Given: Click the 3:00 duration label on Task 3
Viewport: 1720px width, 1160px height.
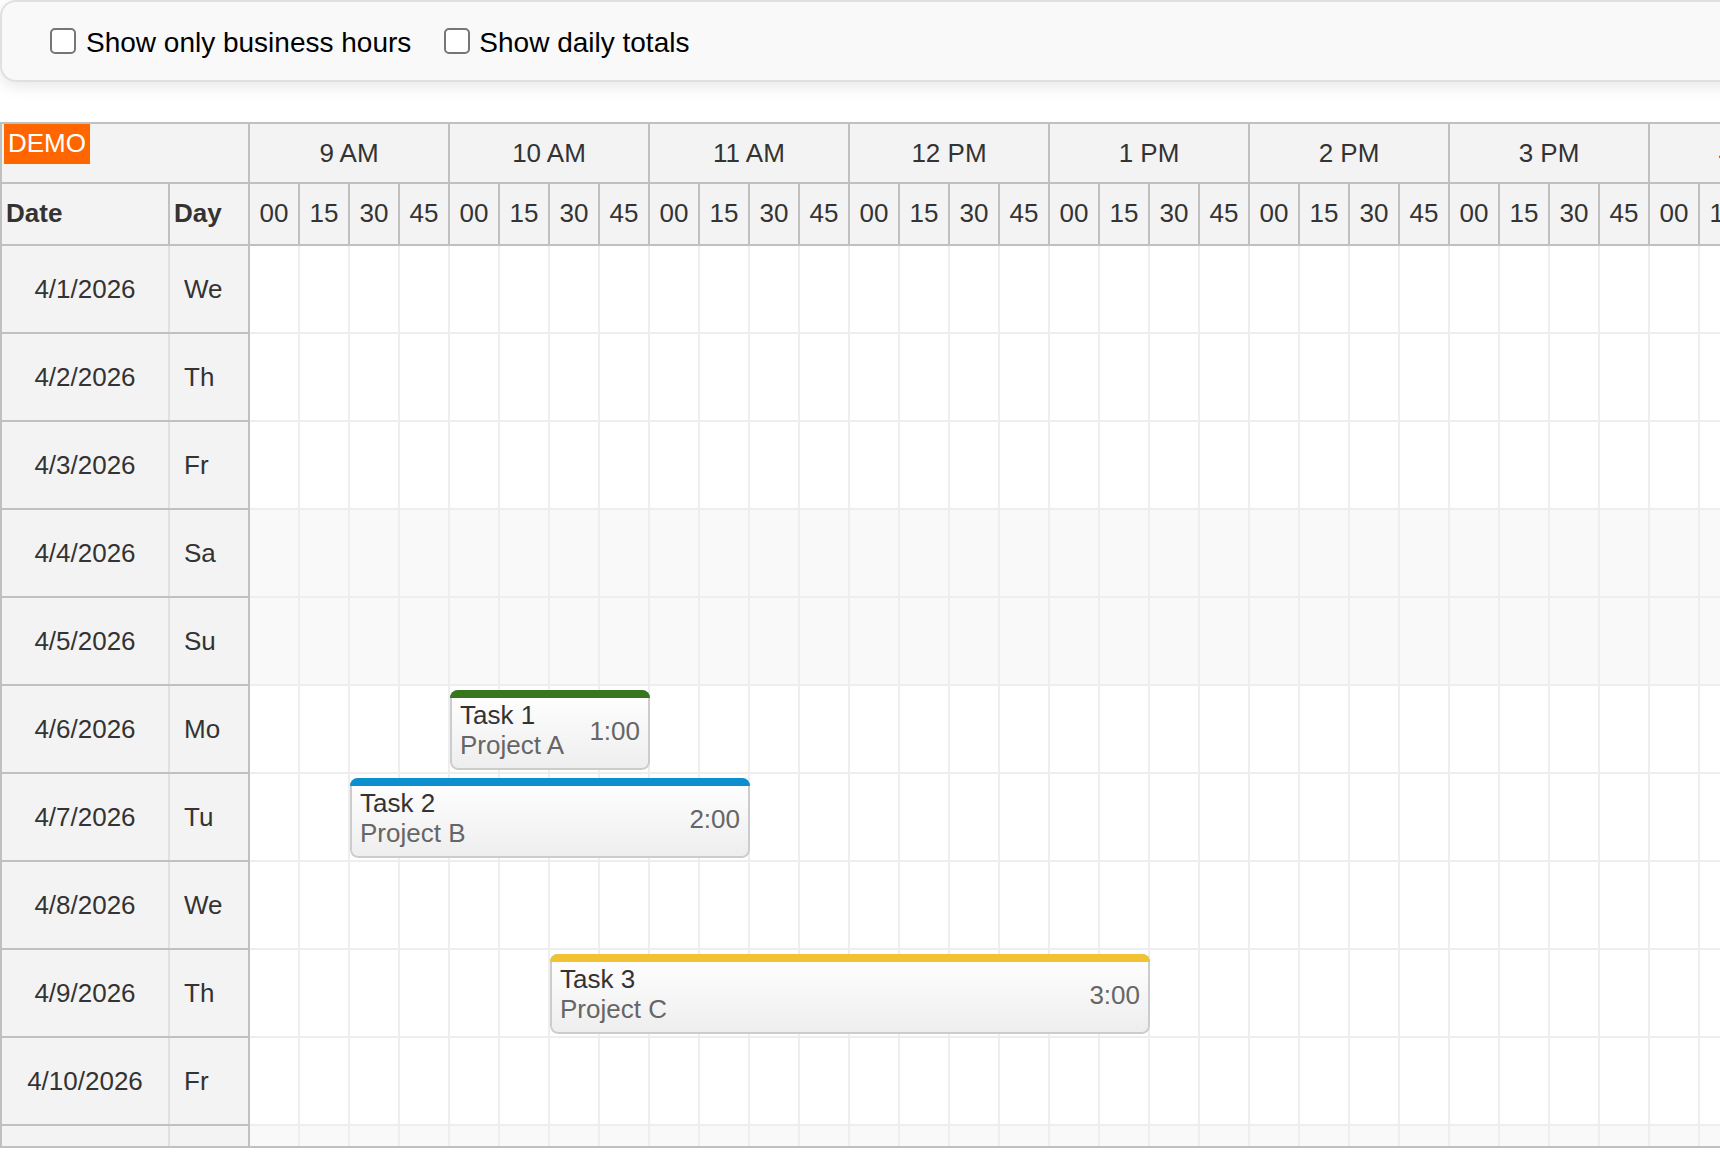Looking at the screenshot, I should coord(1114,995).
